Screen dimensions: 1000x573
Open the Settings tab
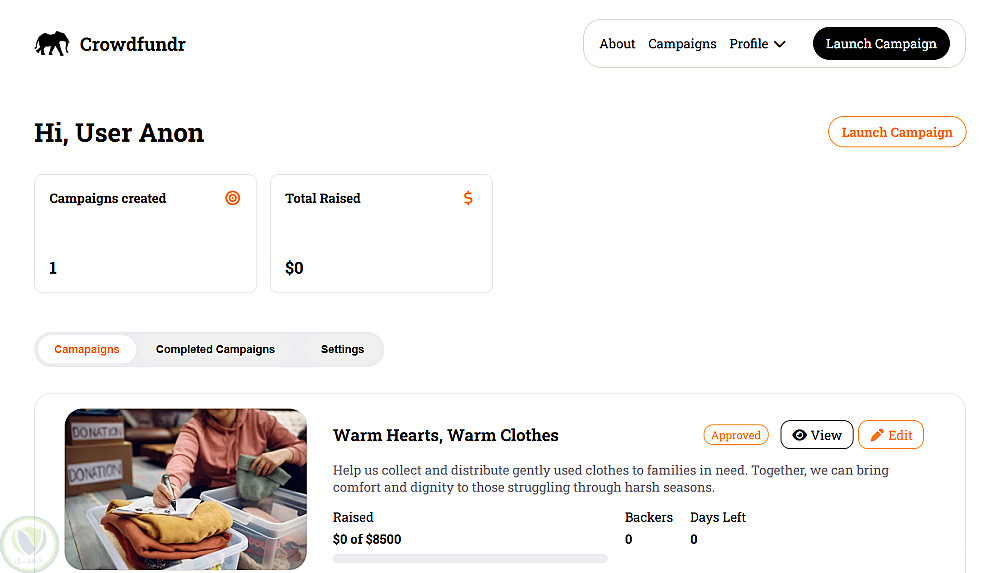[342, 349]
